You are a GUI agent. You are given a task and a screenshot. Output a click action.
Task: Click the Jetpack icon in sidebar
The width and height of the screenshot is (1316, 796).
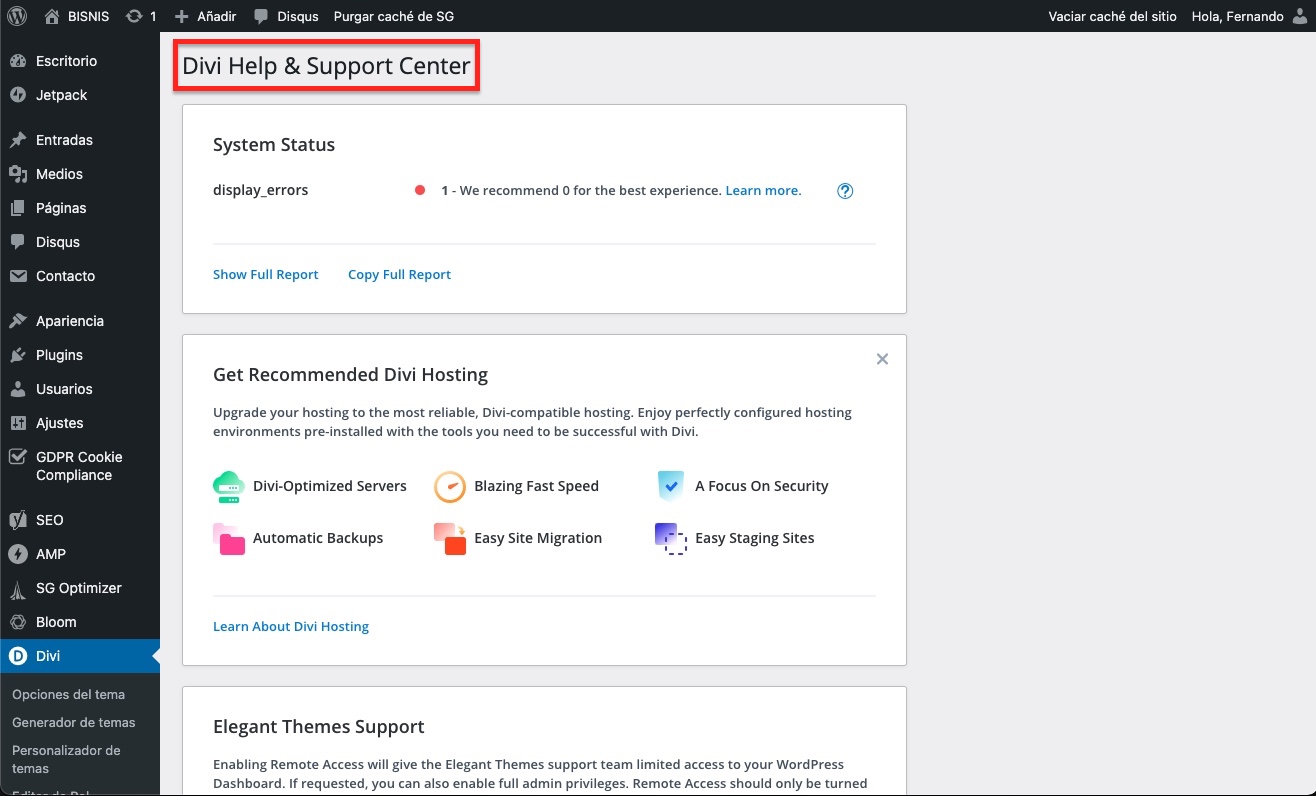point(17,95)
